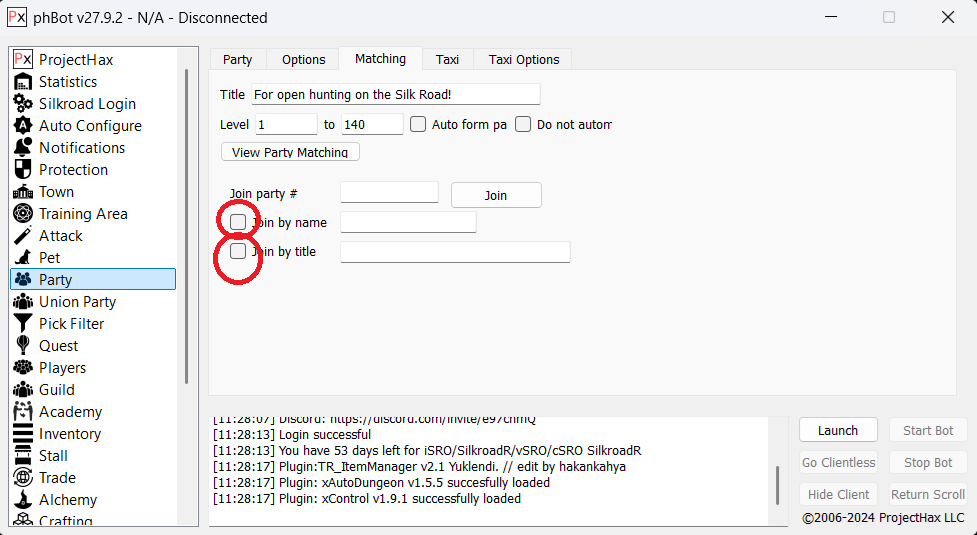Select the Attack sword icon
The width and height of the screenshot is (977, 535).
click(23, 236)
